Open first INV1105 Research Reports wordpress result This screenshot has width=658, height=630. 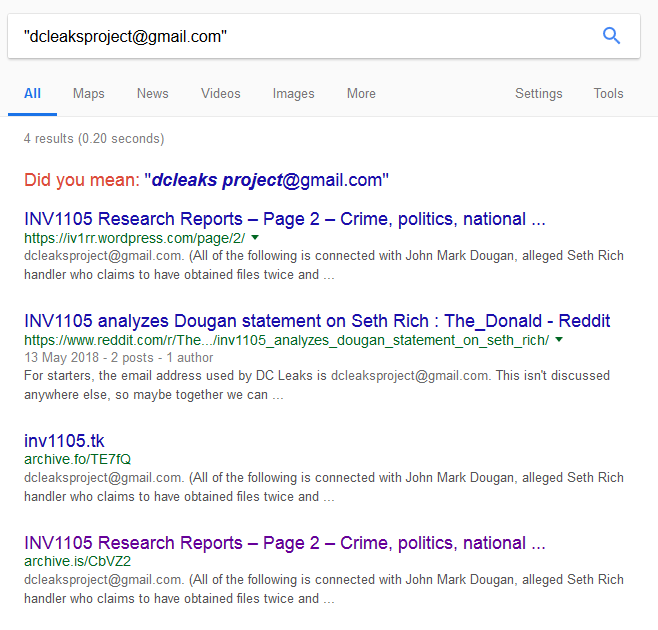[x=285, y=219]
